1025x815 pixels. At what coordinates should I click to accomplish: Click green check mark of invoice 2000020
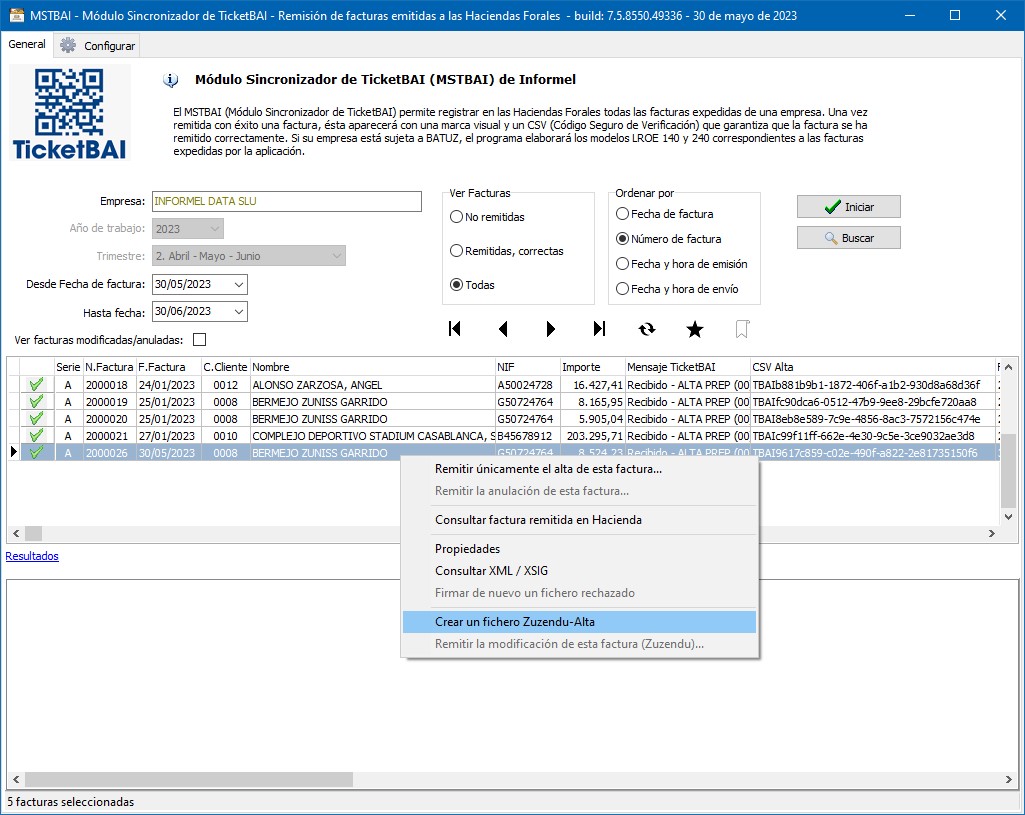37,418
